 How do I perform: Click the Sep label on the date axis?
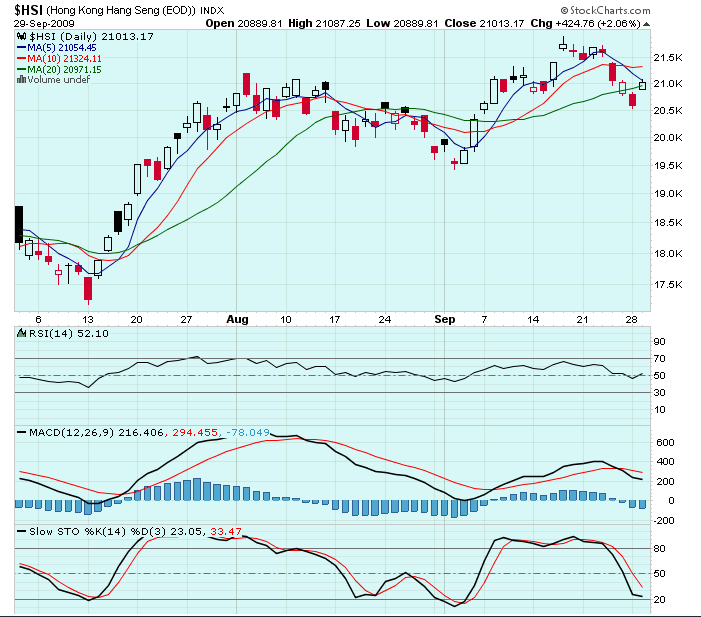coord(445,319)
